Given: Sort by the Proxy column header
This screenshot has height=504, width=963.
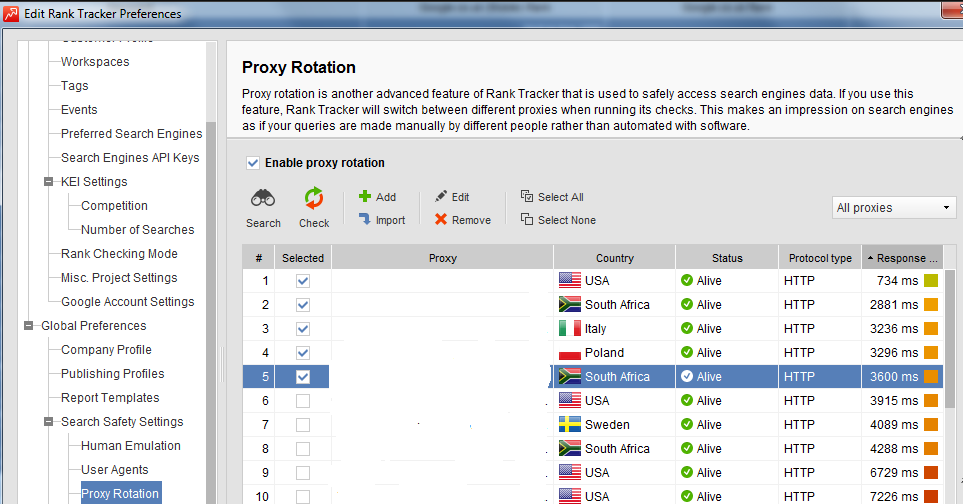Looking at the screenshot, I should tap(442, 258).
